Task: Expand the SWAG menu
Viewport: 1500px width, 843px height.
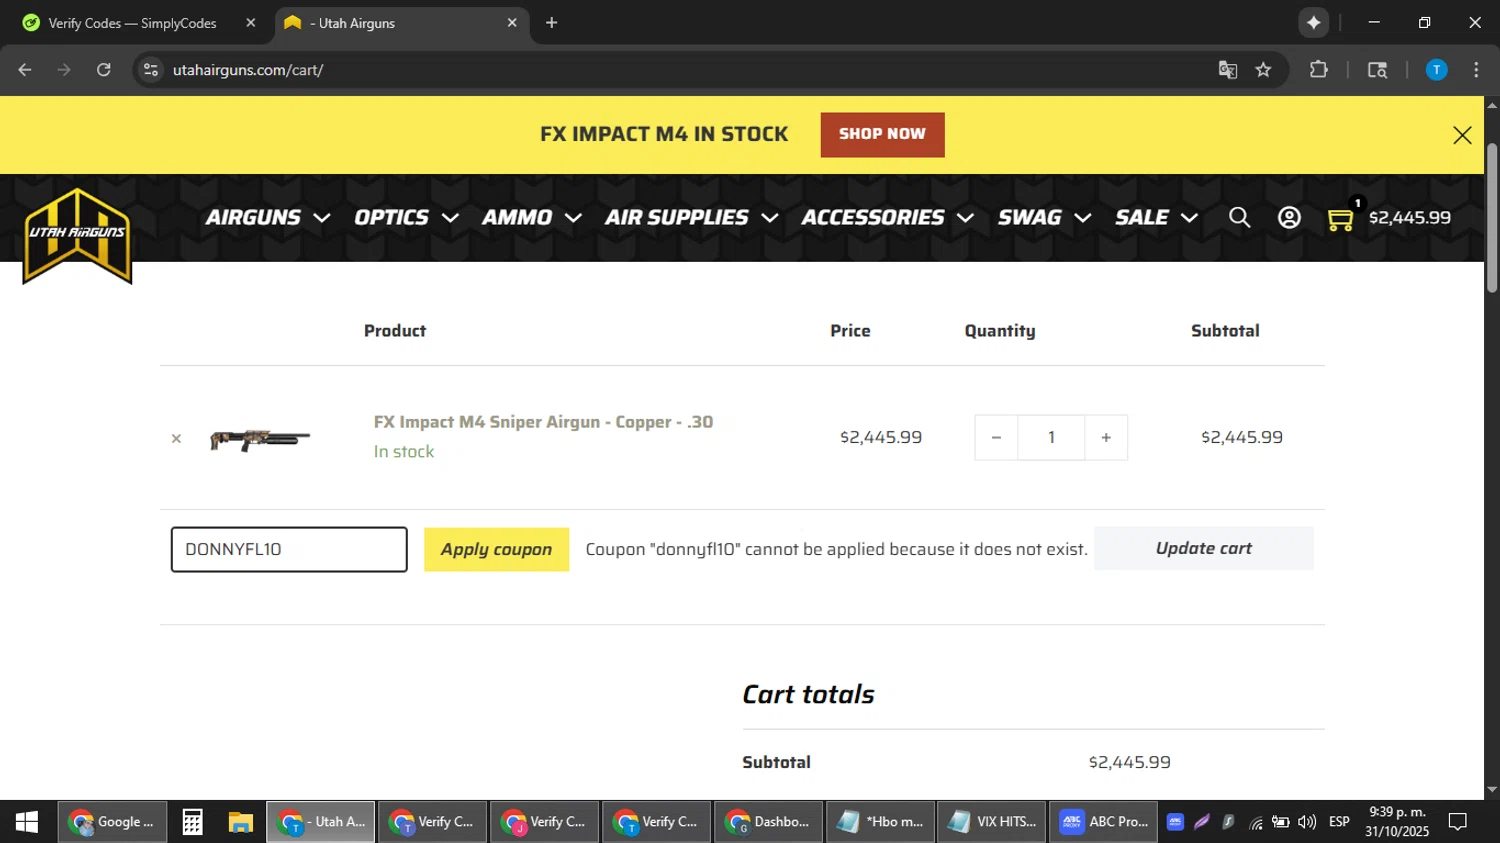Action: (x=1044, y=218)
